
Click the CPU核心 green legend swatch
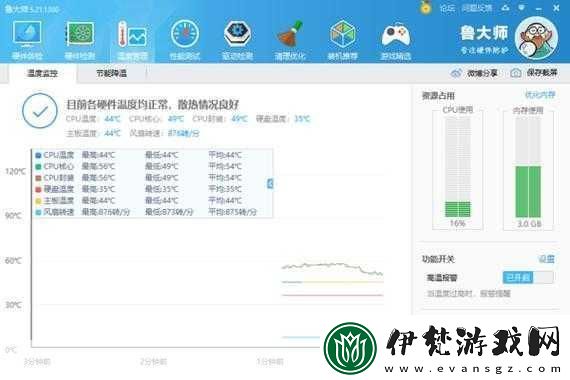click(x=38, y=167)
